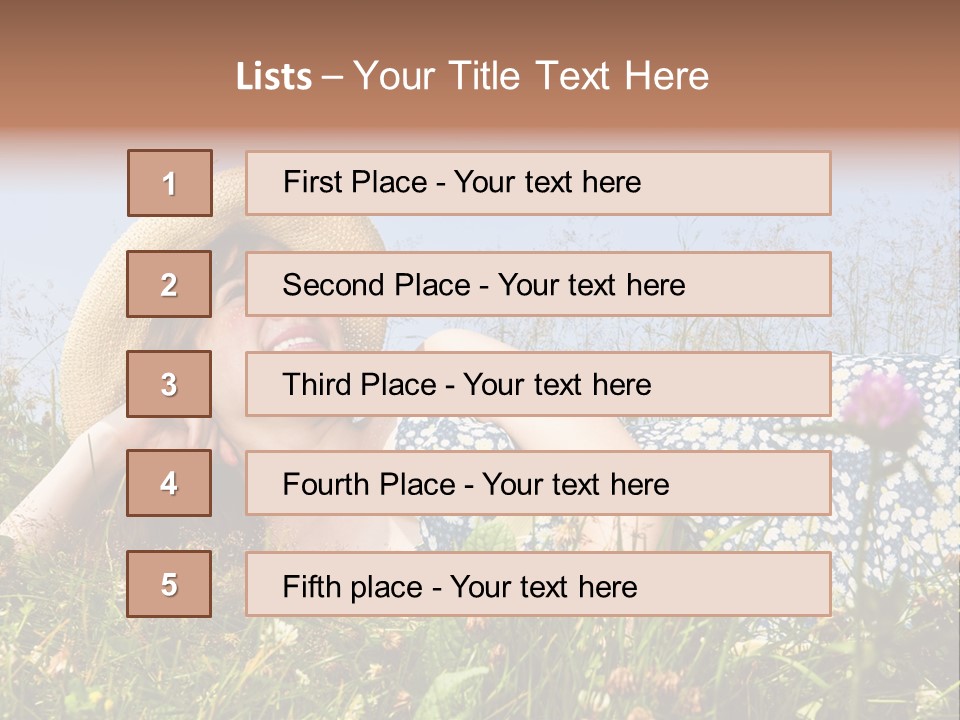Viewport: 960px width, 720px height.
Task: Click the woman's elbow between rows two and three
Action: (x=440, y=336)
